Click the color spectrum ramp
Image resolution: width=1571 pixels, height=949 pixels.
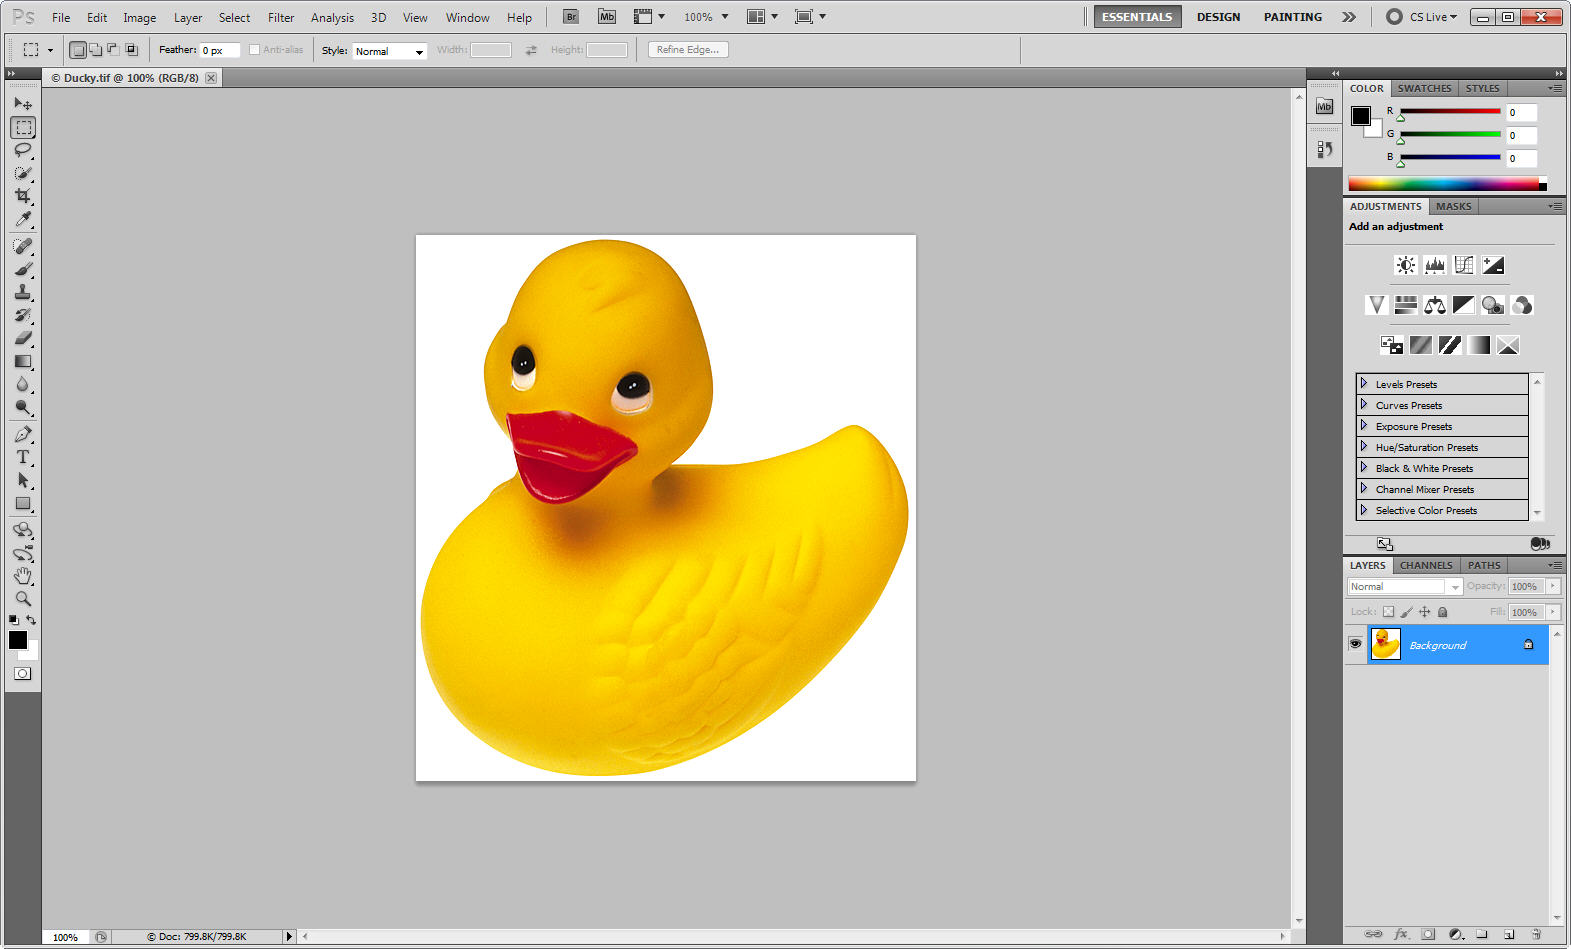(1447, 184)
